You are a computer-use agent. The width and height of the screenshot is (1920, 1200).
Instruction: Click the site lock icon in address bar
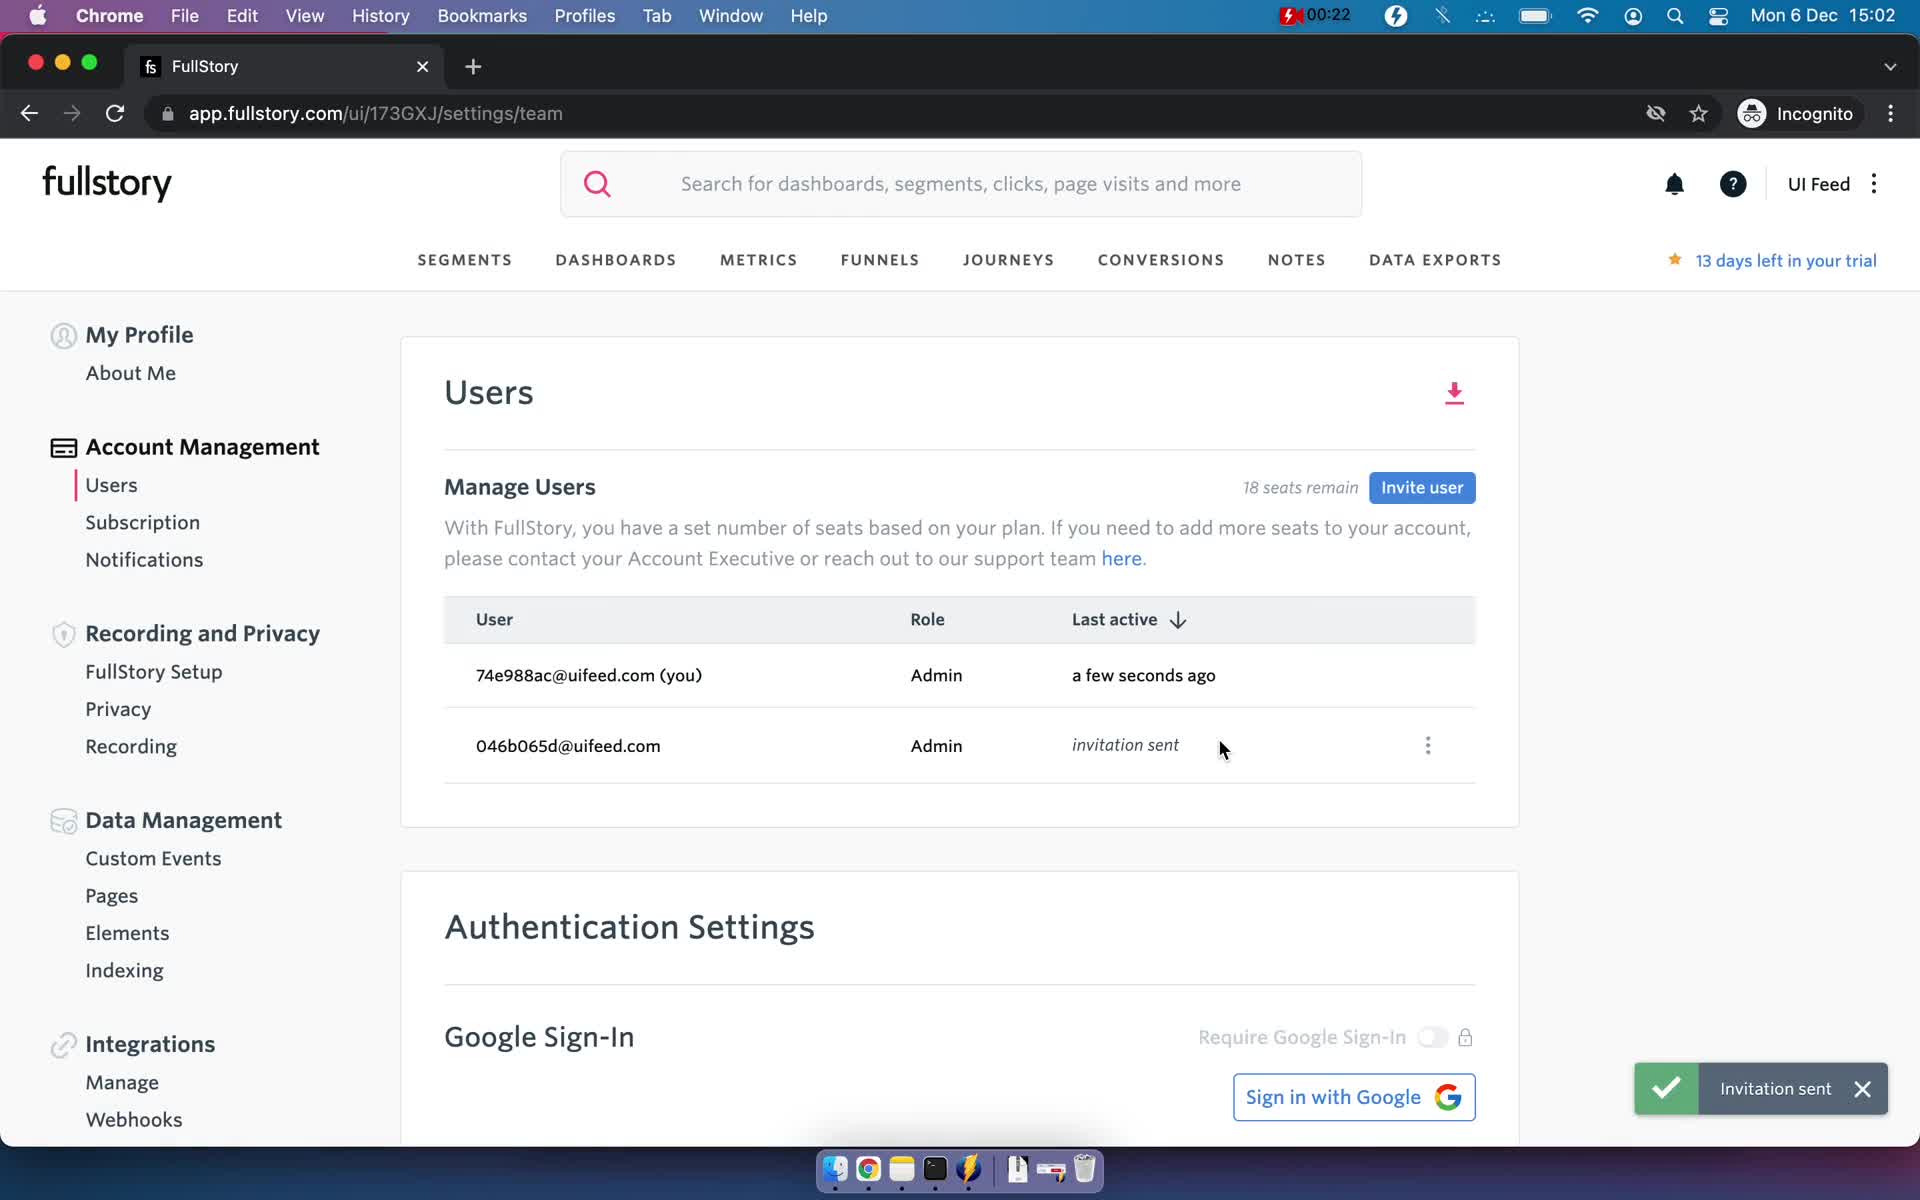pos(168,114)
